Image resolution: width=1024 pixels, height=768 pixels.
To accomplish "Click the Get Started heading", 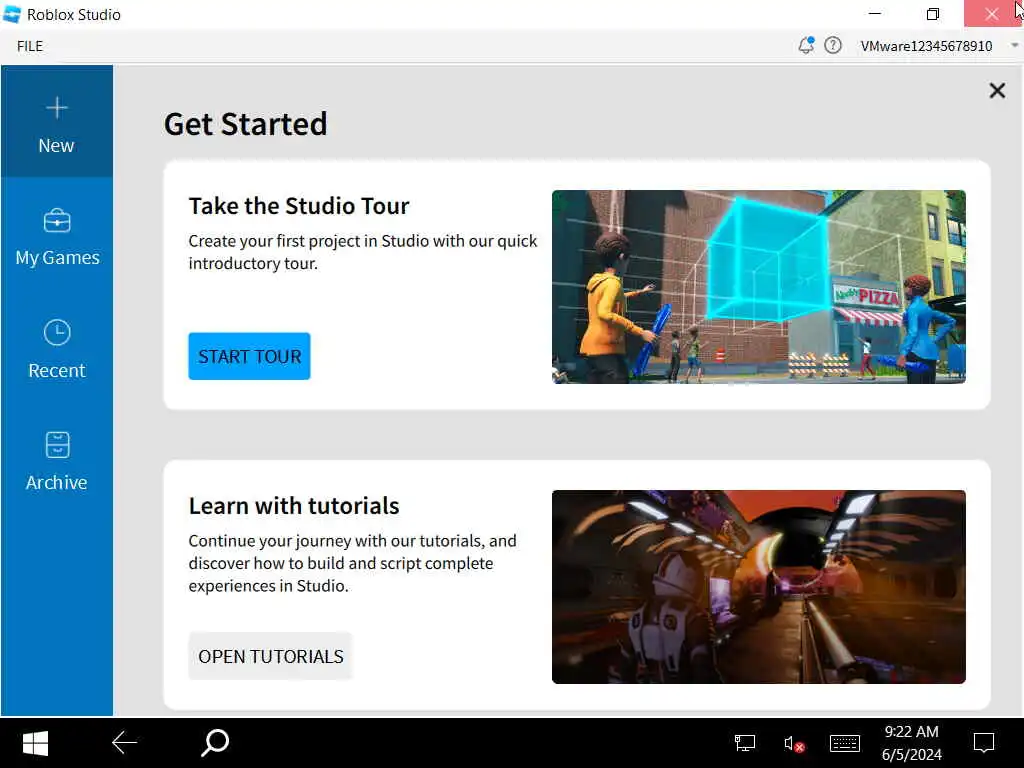I will 246,124.
